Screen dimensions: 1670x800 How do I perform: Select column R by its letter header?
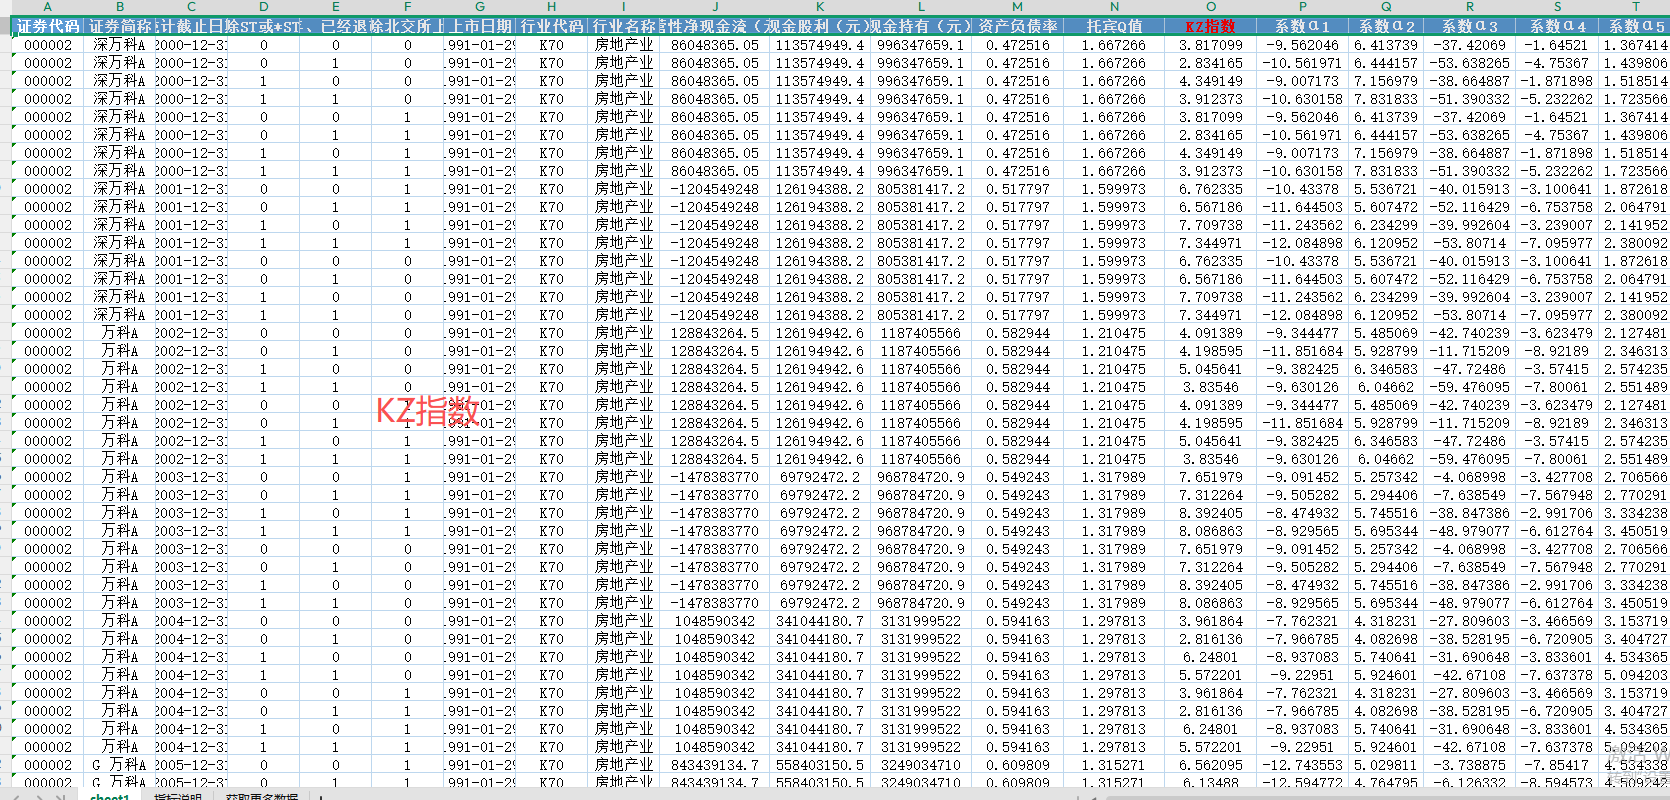tap(1469, 7)
